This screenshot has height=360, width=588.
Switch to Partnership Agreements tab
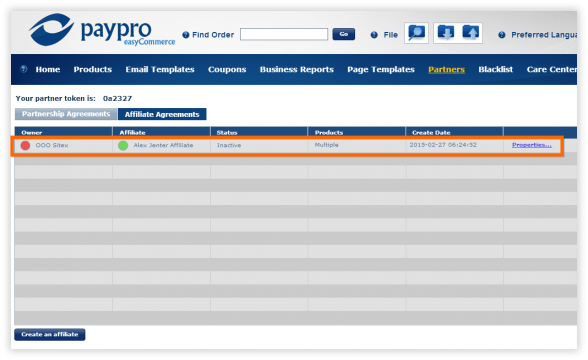pyautogui.click(x=66, y=114)
